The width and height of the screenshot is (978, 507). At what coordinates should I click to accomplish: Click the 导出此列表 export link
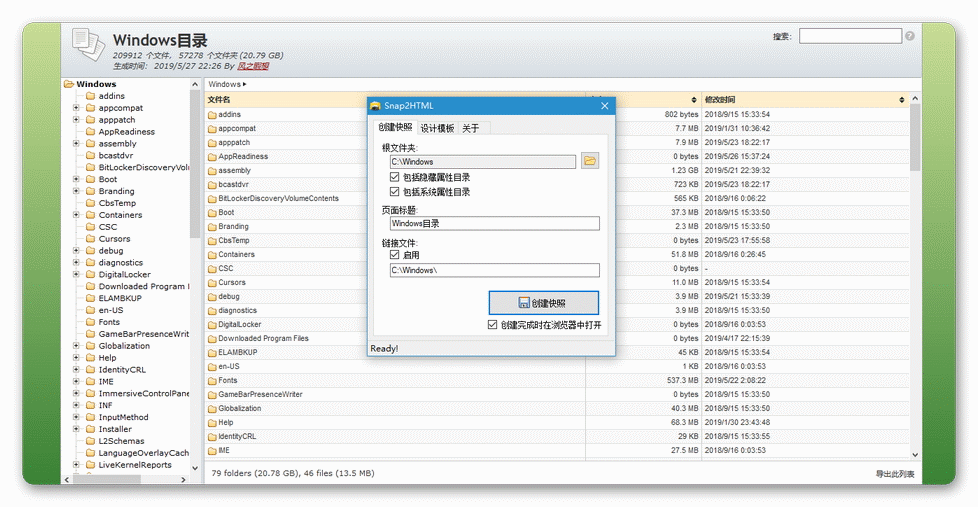coord(894,474)
